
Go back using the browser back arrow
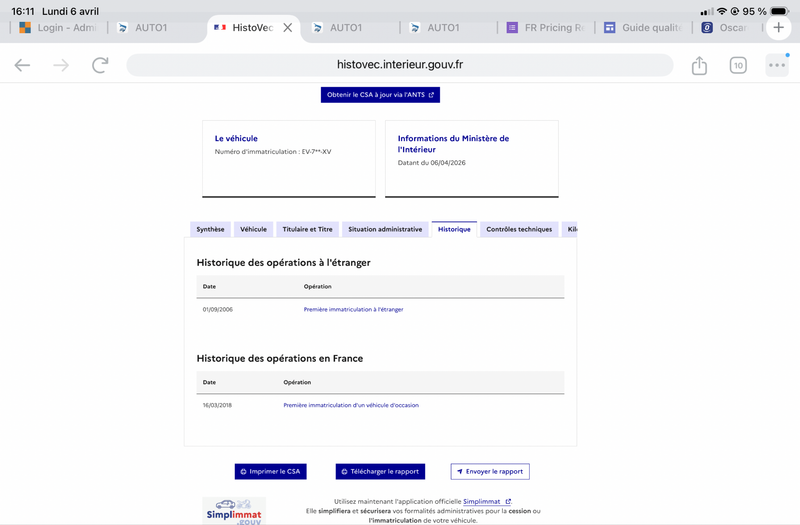tap(22, 65)
